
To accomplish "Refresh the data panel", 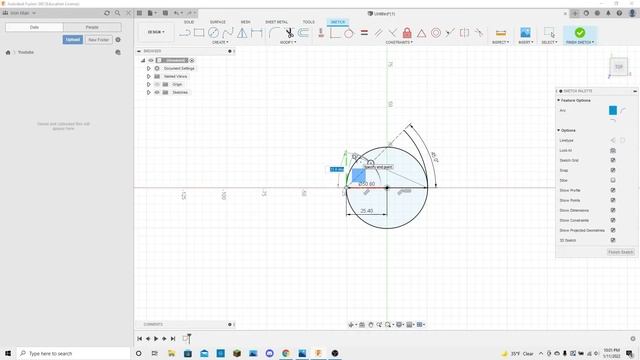I will tap(107, 13).
